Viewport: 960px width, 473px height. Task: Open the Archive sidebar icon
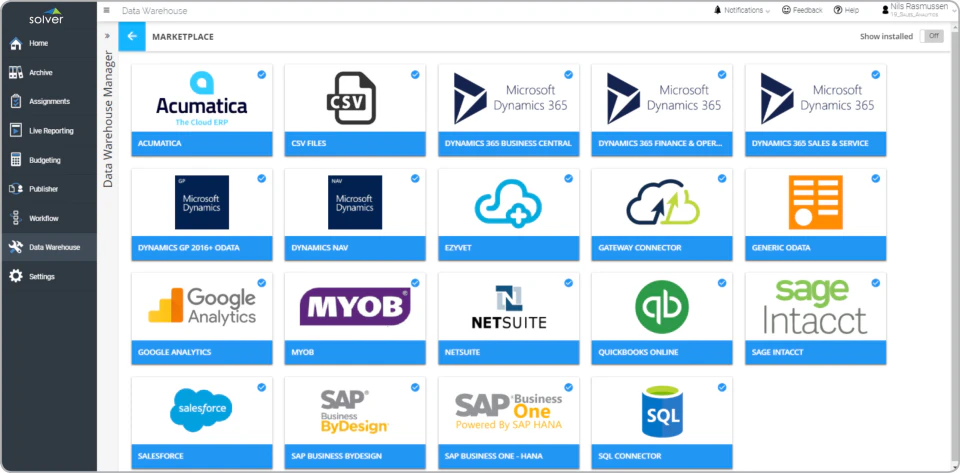pos(16,73)
